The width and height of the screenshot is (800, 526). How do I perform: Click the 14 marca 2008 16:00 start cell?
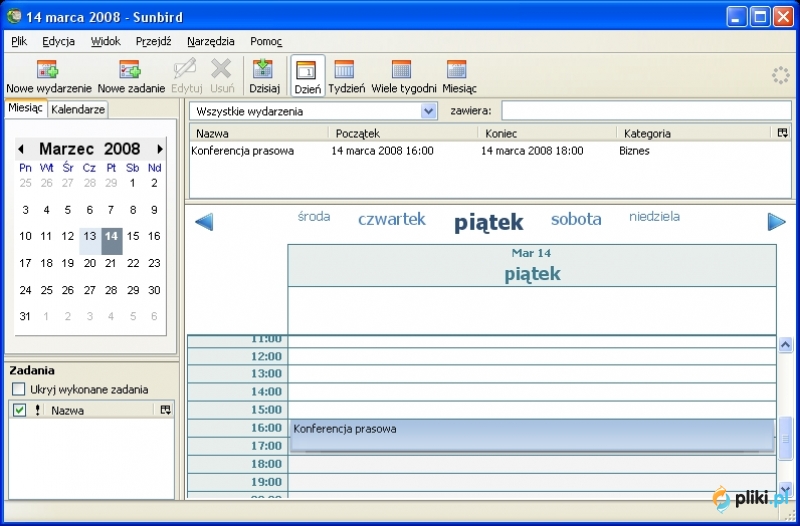(383, 151)
